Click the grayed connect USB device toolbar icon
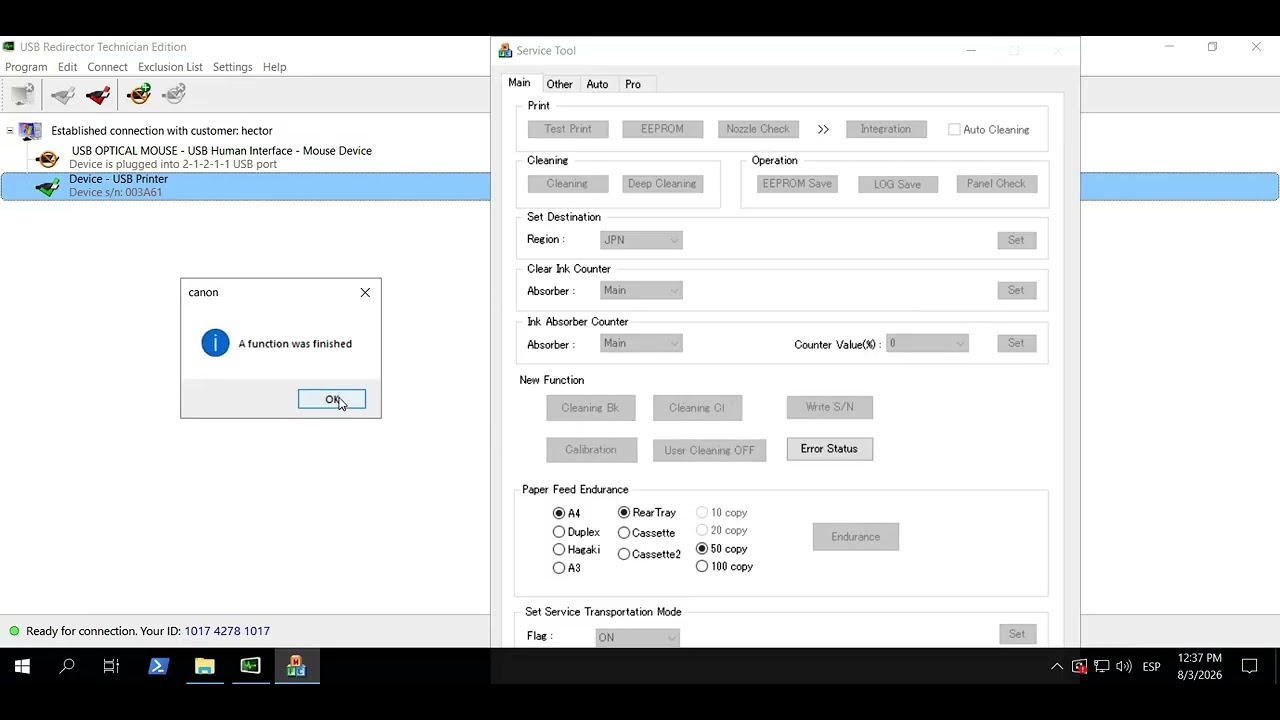This screenshot has width=1280, height=720. click(x=63, y=94)
